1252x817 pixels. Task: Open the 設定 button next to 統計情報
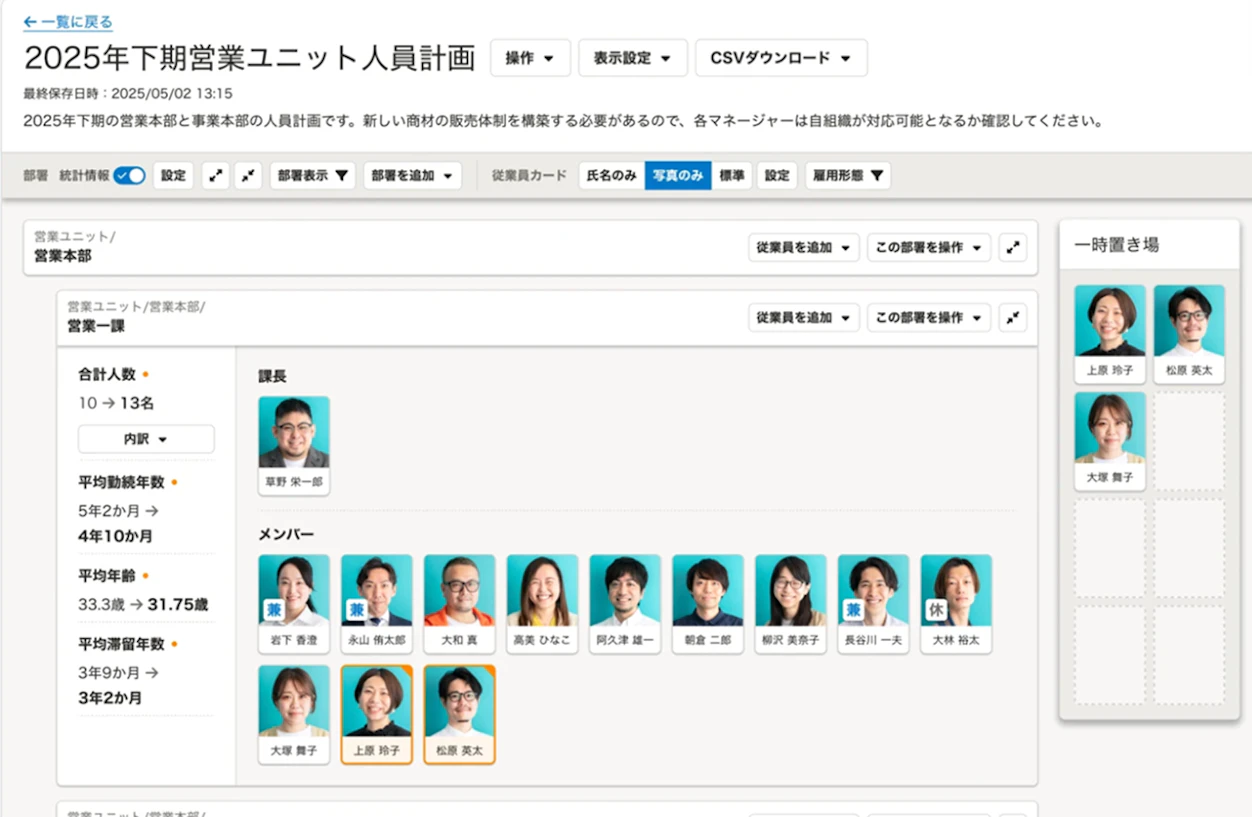coord(173,175)
